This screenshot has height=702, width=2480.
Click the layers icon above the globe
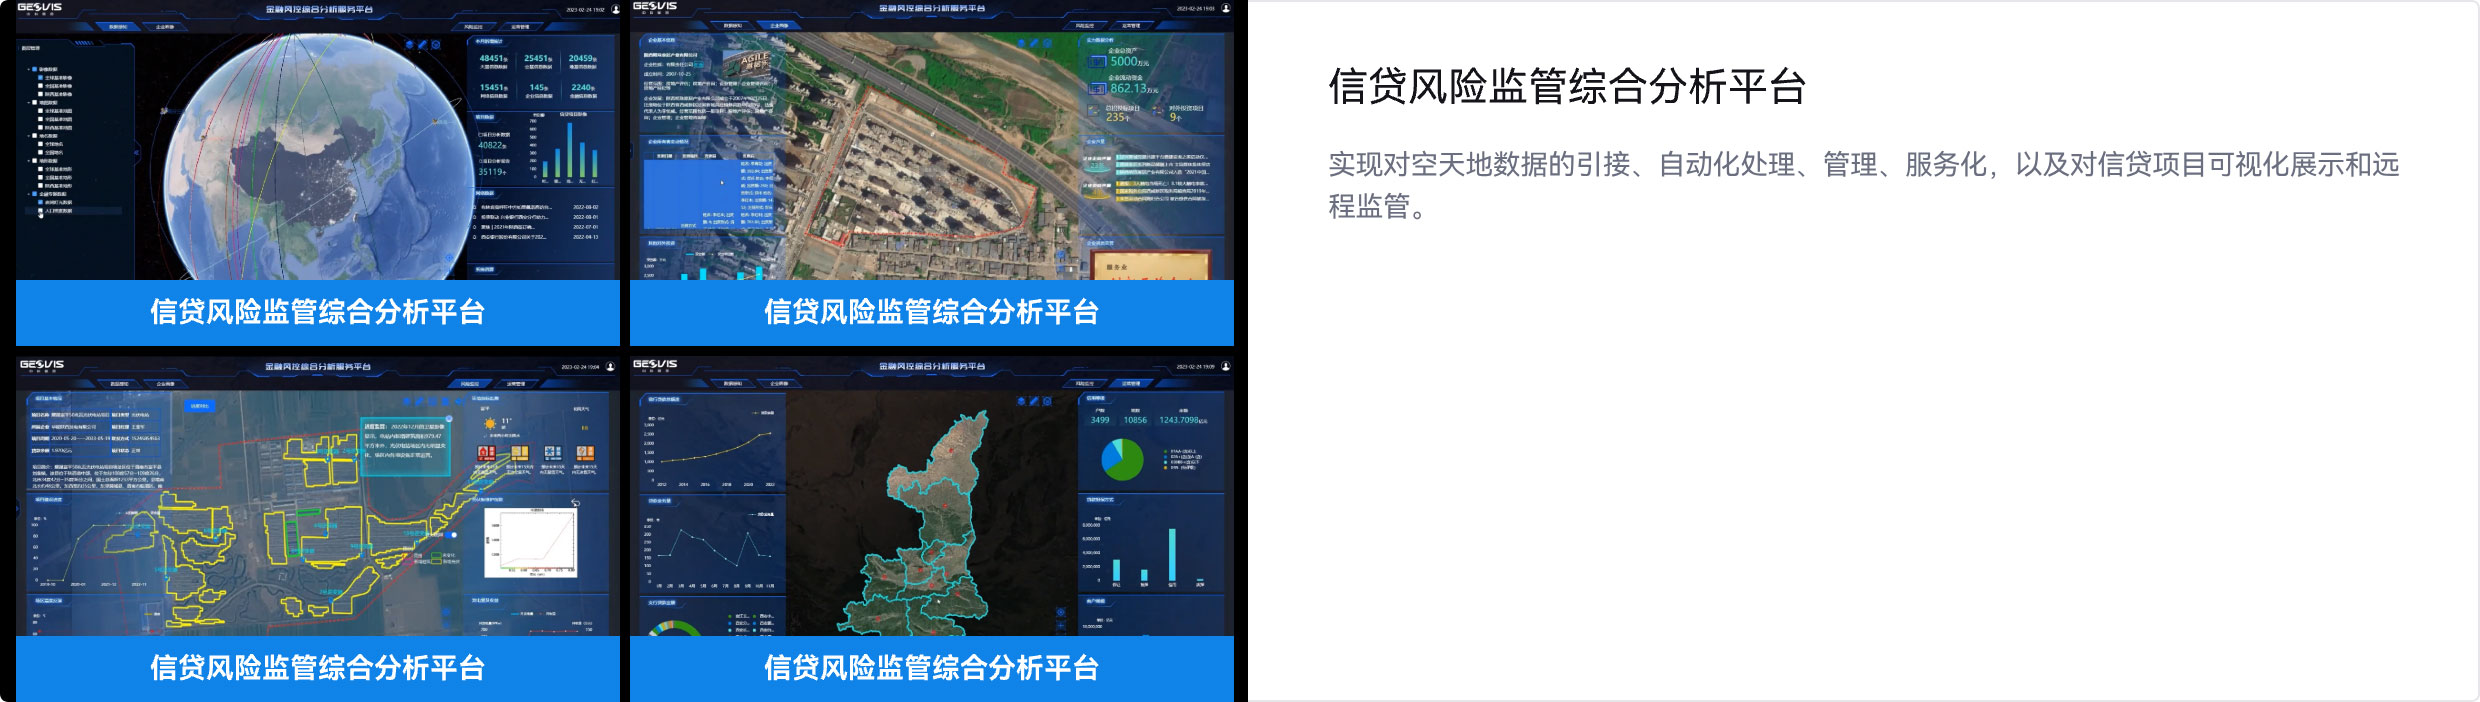point(410,45)
